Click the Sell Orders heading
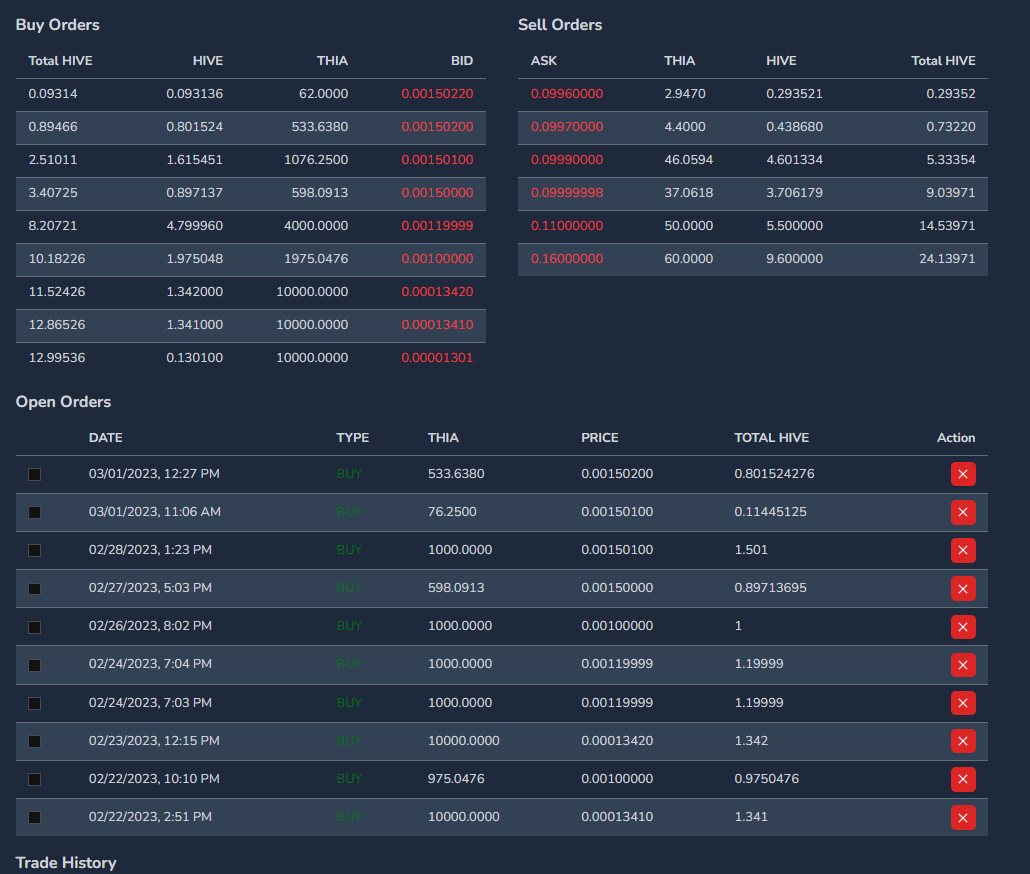 click(x=560, y=25)
